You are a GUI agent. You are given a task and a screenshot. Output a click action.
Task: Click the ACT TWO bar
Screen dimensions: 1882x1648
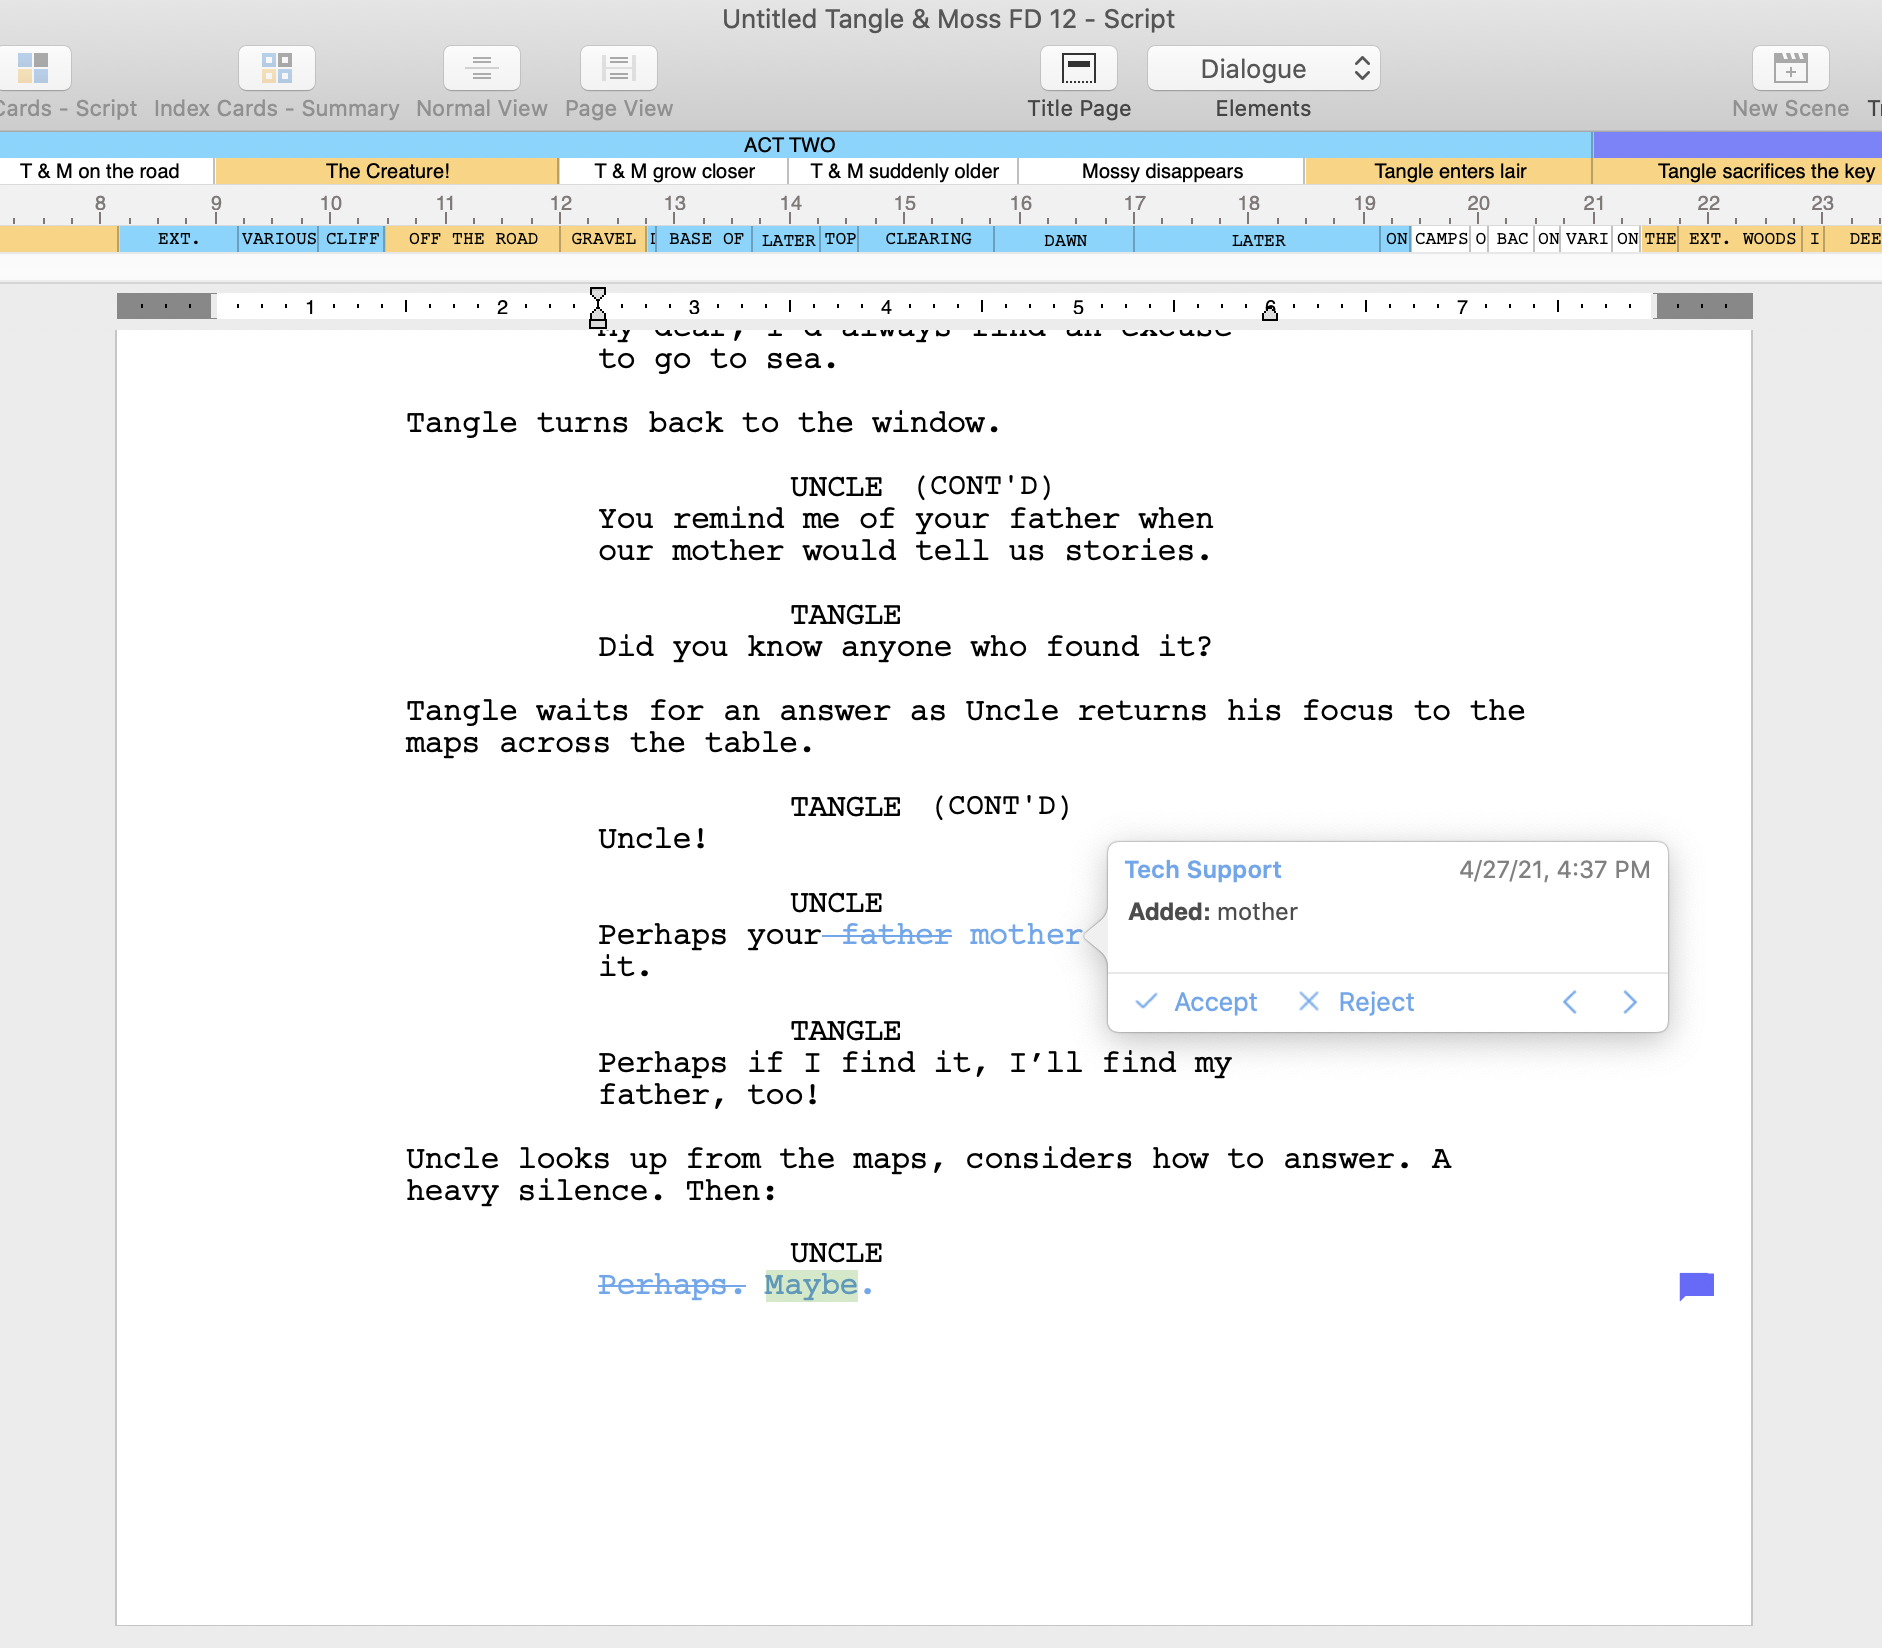click(789, 145)
